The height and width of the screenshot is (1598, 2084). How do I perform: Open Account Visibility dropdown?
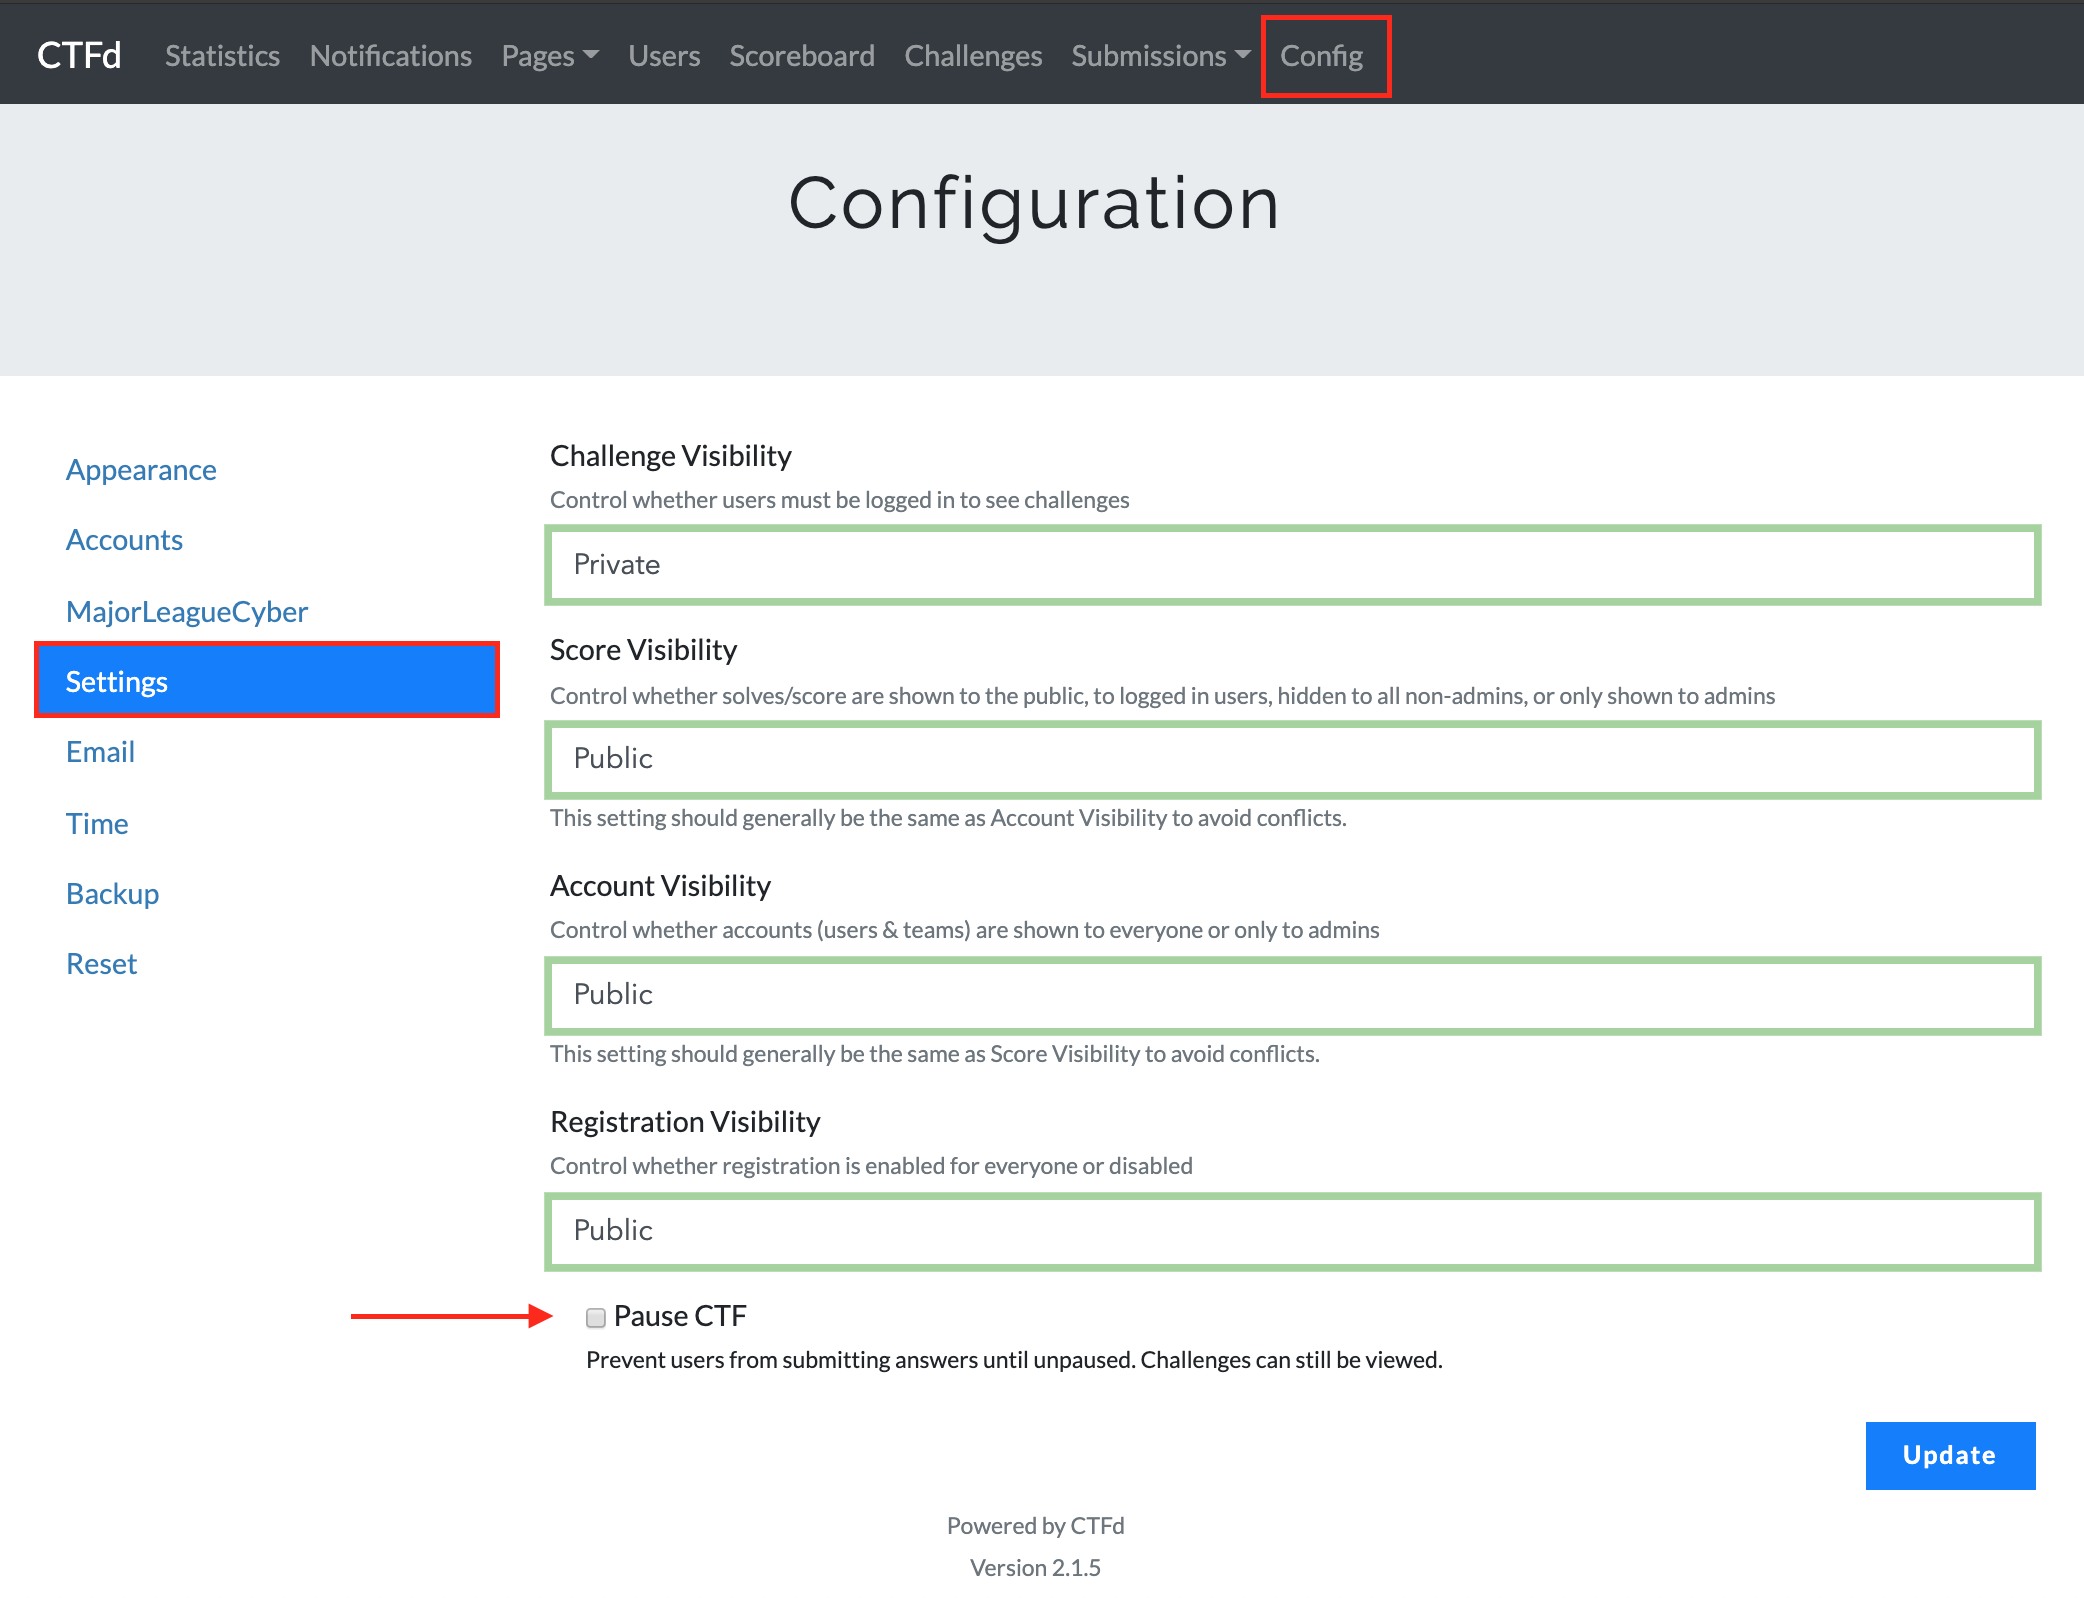coord(1292,995)
